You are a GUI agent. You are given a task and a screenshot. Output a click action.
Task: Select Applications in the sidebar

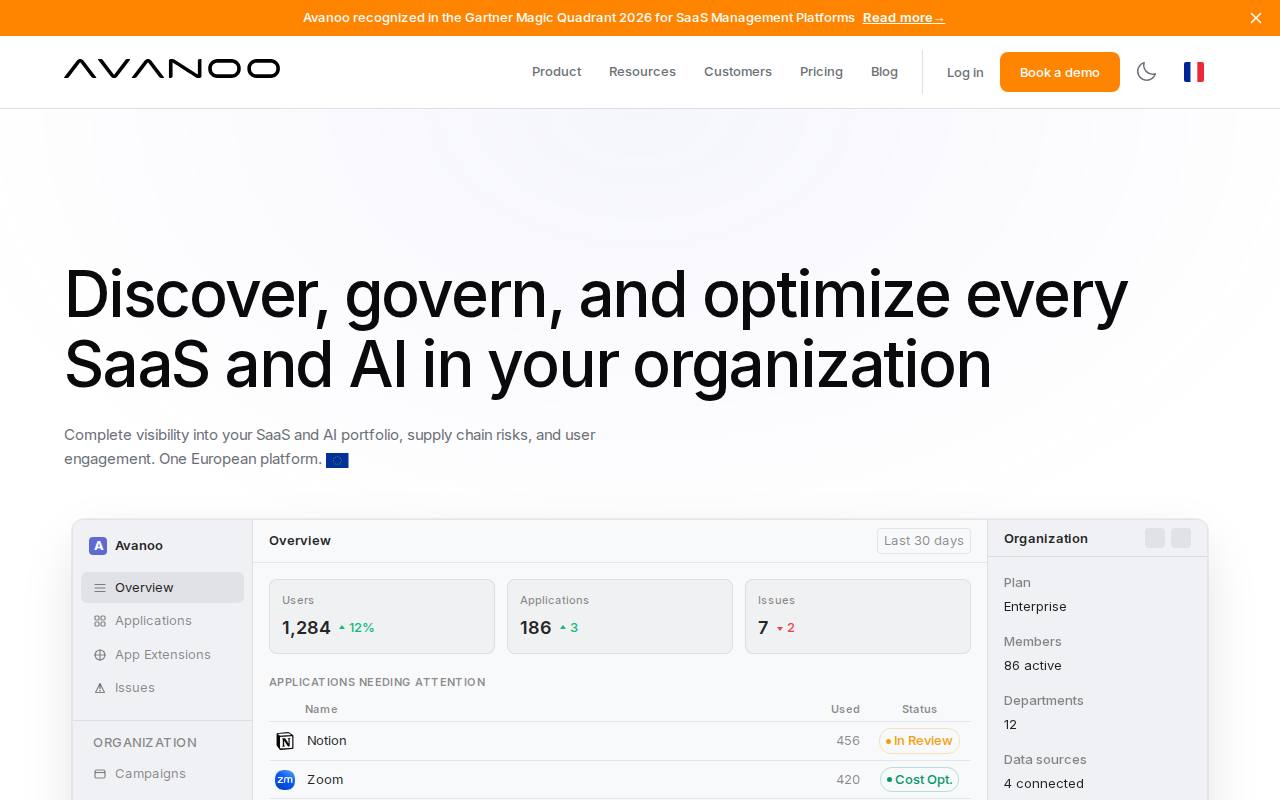click(162, 621)
